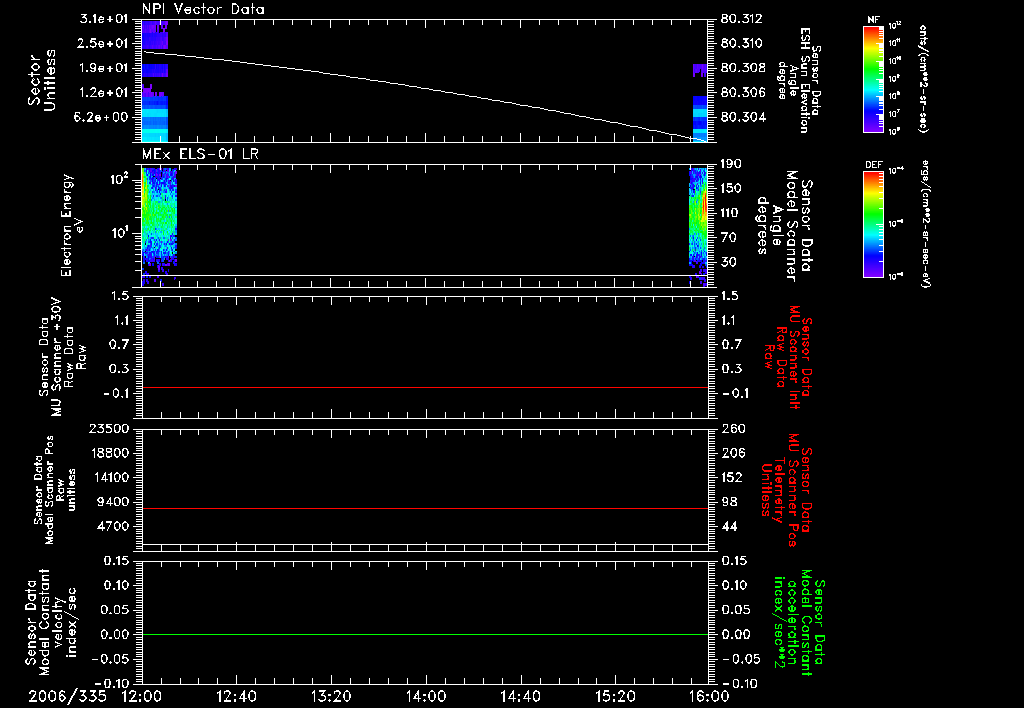Click the '18800' scanner position tick value
1024x708 pixels.
tap(108, 453)
